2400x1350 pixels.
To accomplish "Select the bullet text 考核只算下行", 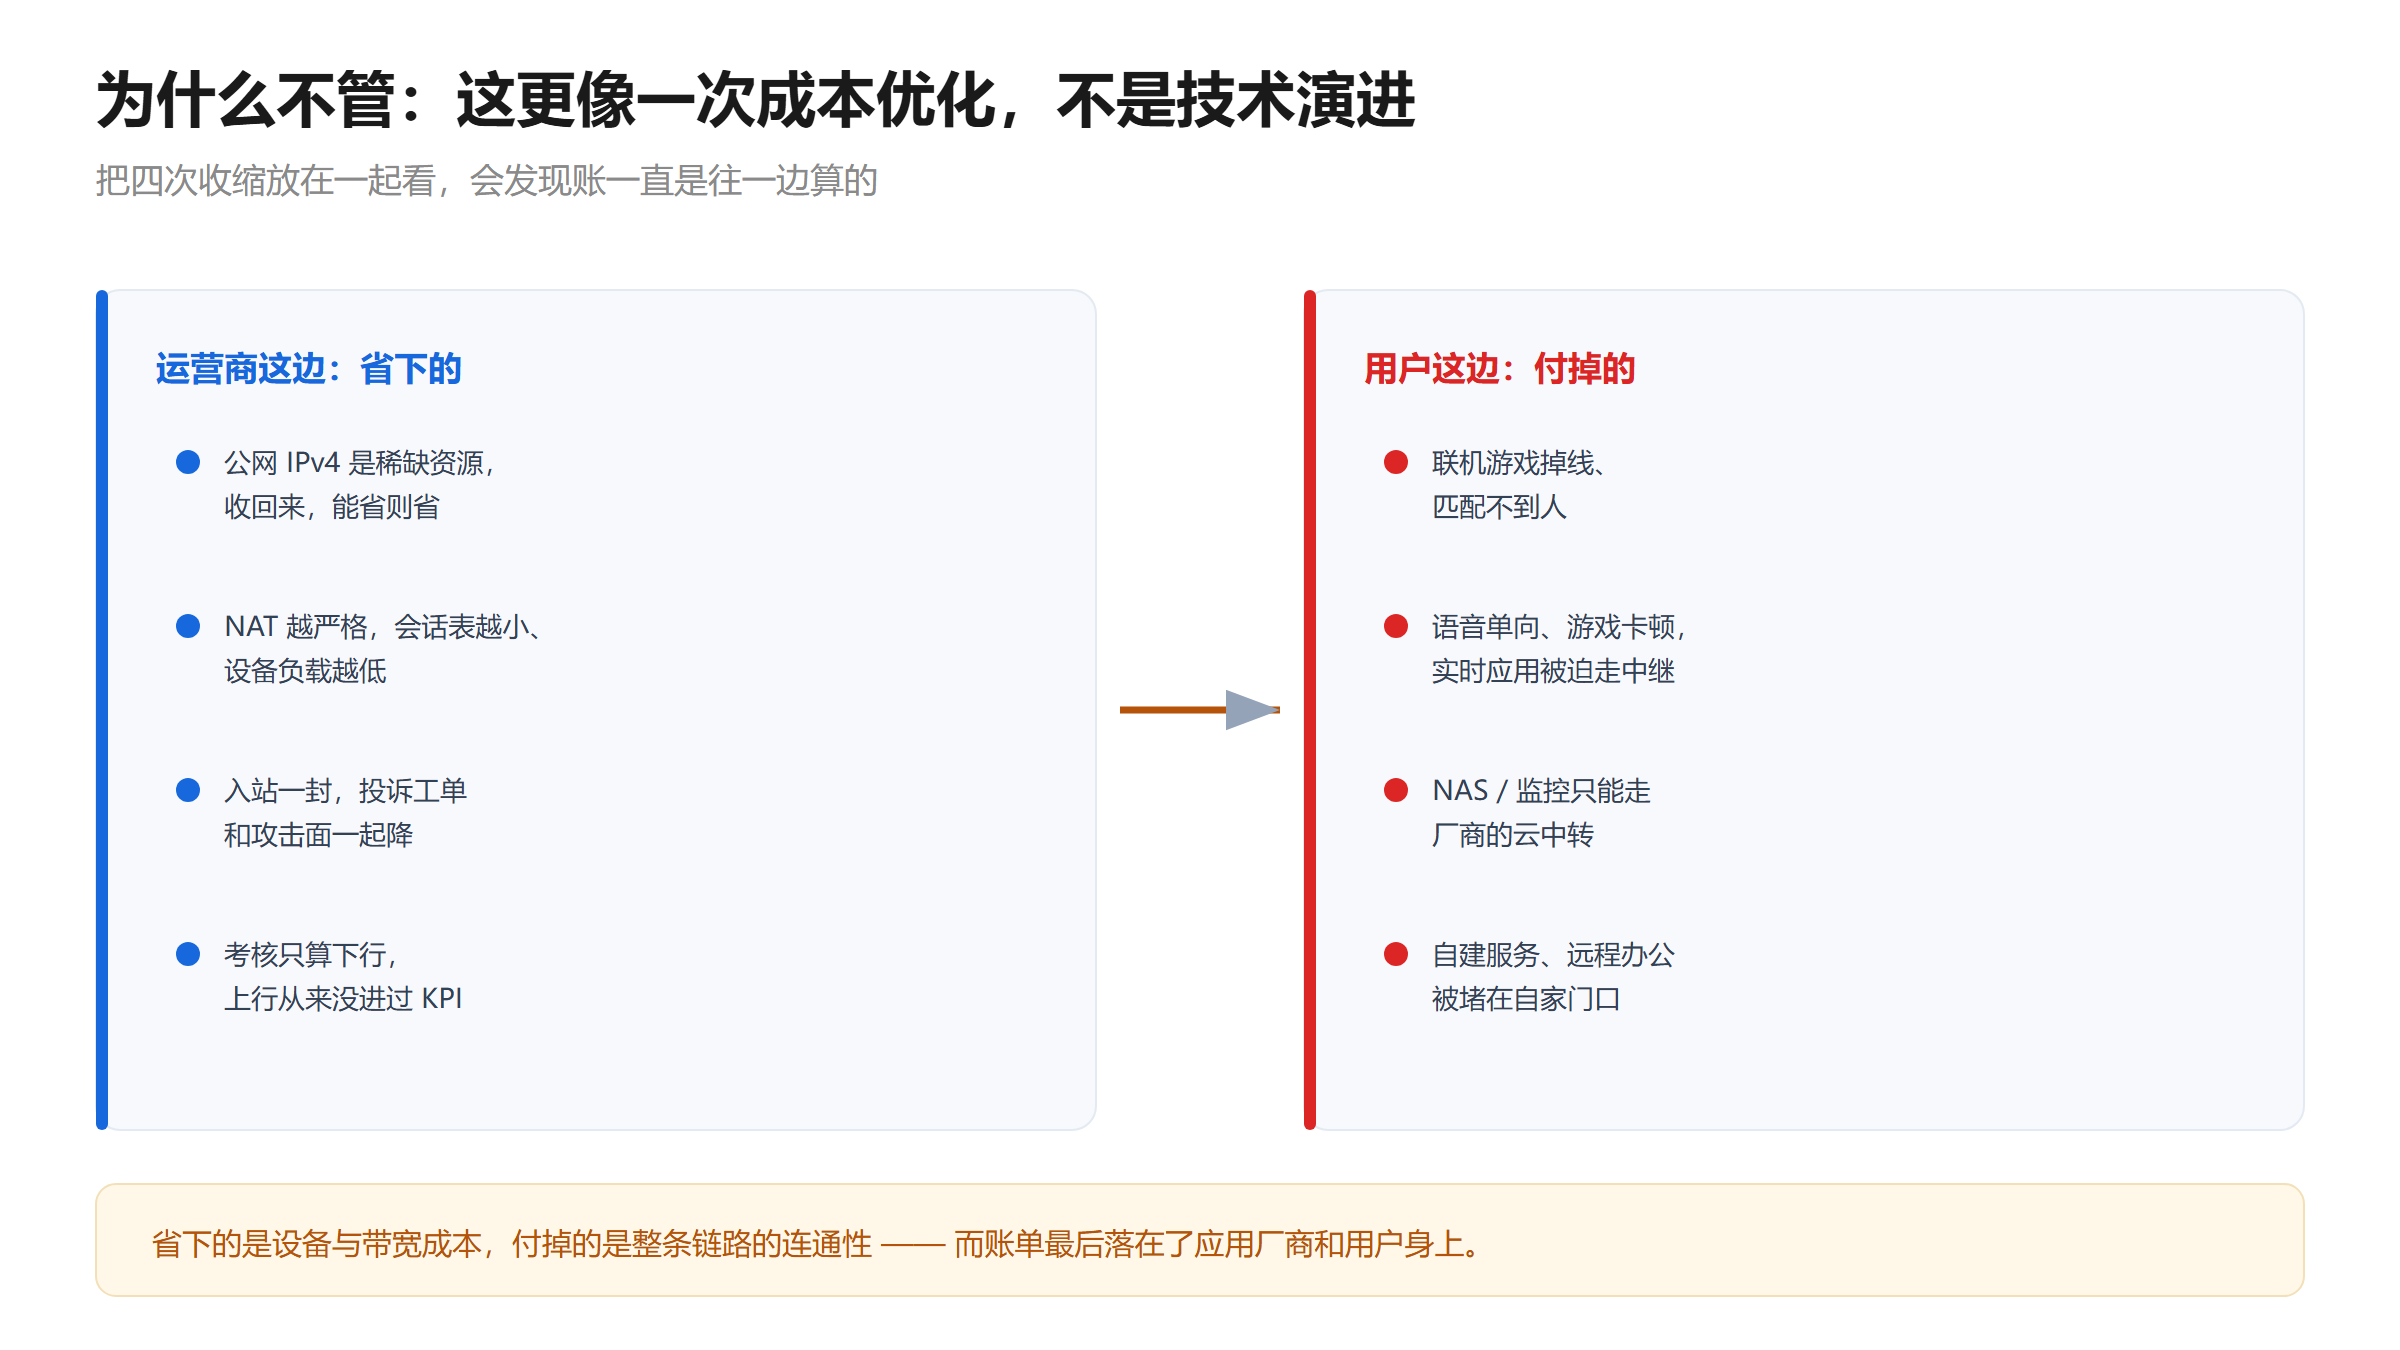I will pyautogui.click(x=343, y=977).
